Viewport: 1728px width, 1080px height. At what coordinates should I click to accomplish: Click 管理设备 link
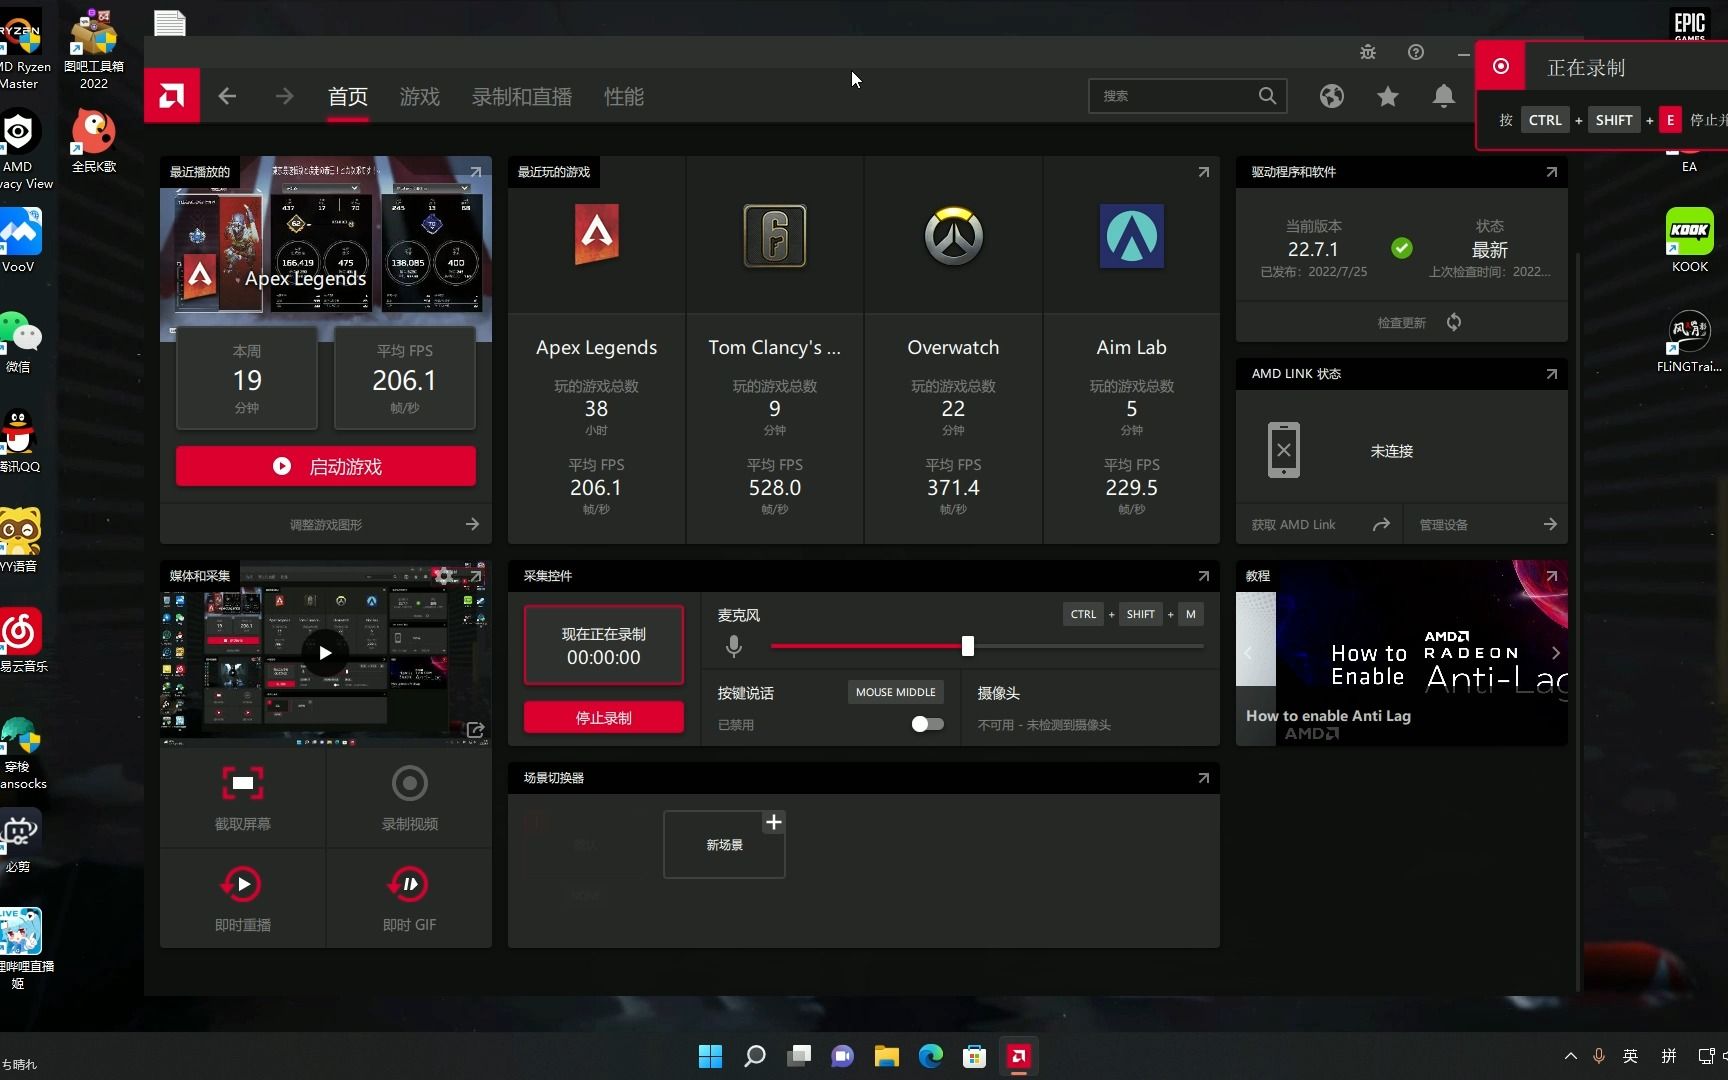coord(1444,524)
